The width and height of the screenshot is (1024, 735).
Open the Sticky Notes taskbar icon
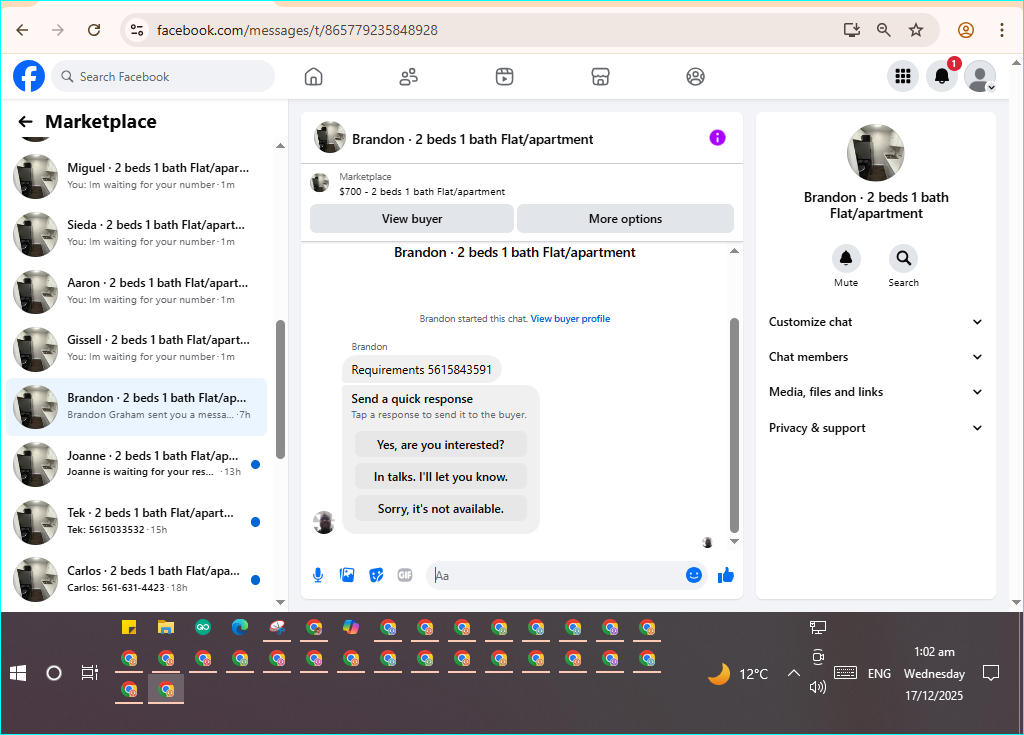click(129, 627)
